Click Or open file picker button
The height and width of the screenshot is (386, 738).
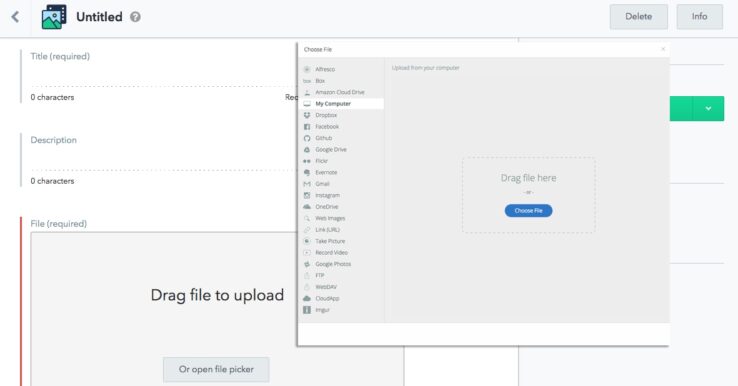coord(216,370)
